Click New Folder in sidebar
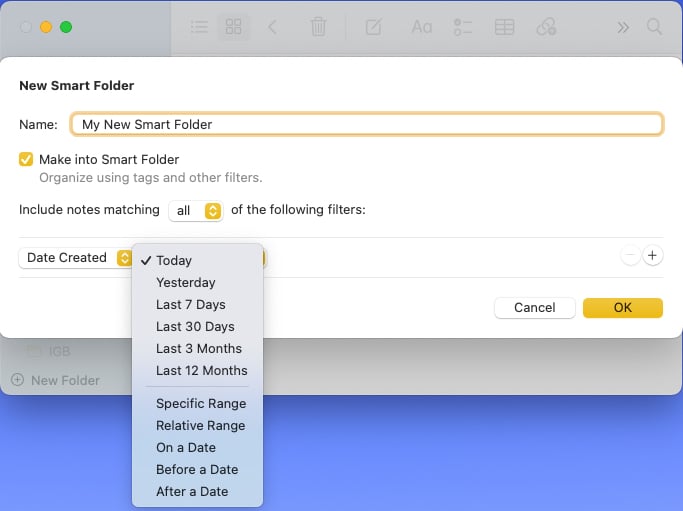 [x=65, y=380]
